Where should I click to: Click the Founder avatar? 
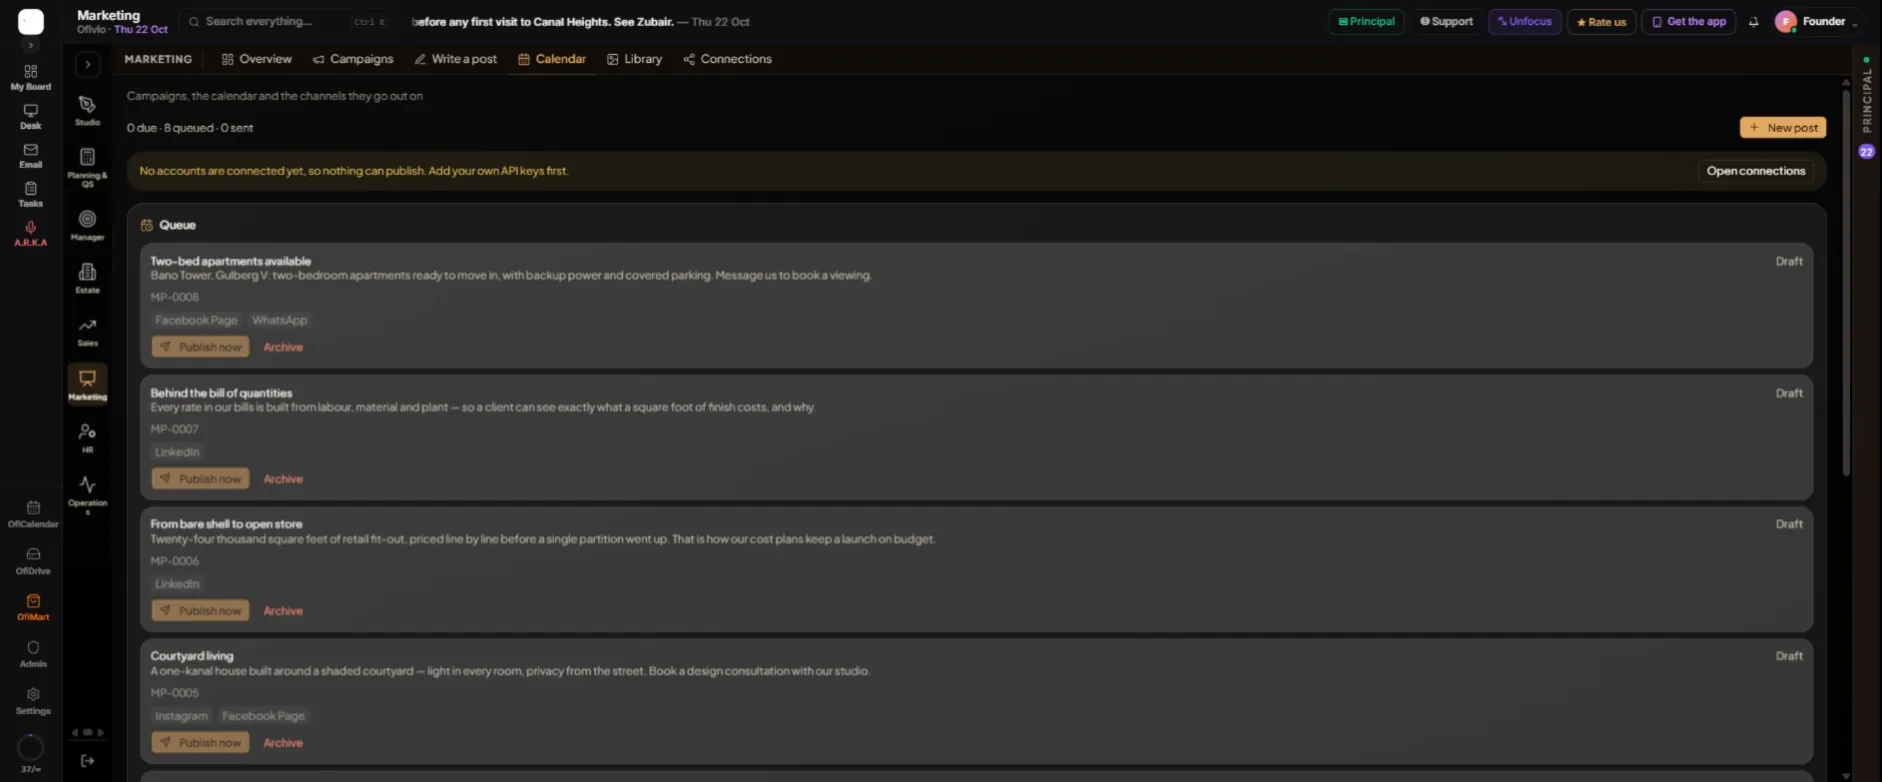point(1785,22)
